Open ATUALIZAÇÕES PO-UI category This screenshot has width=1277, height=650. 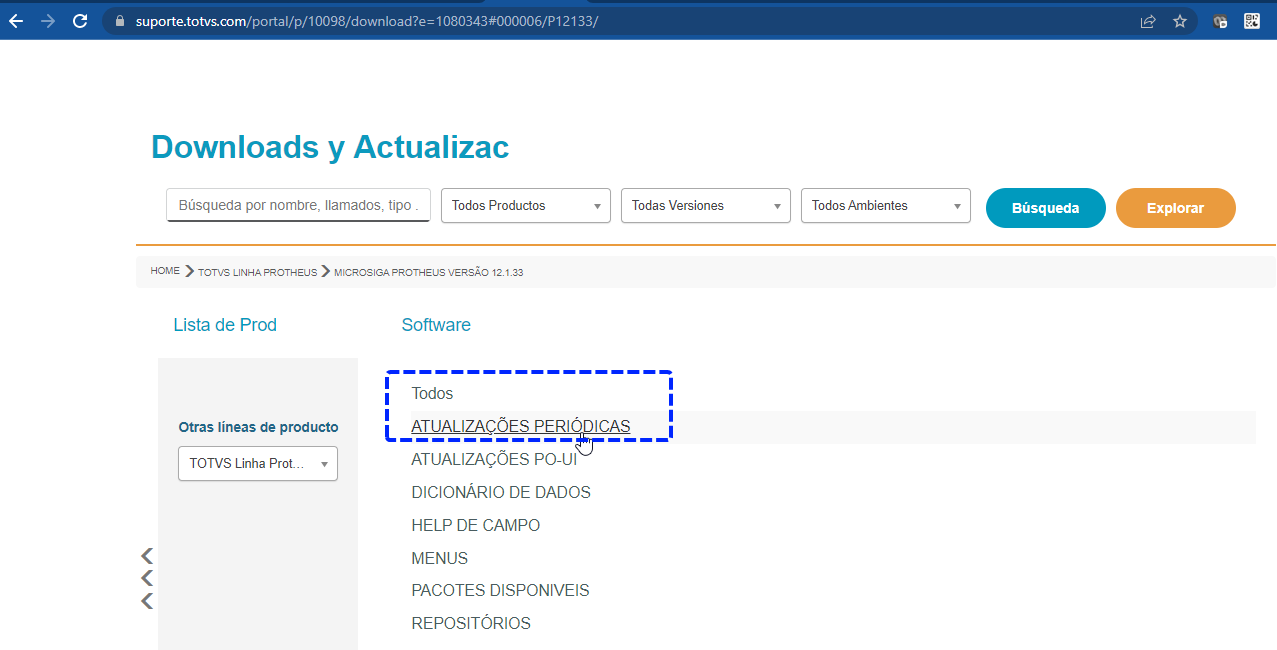tap(494, 459)
